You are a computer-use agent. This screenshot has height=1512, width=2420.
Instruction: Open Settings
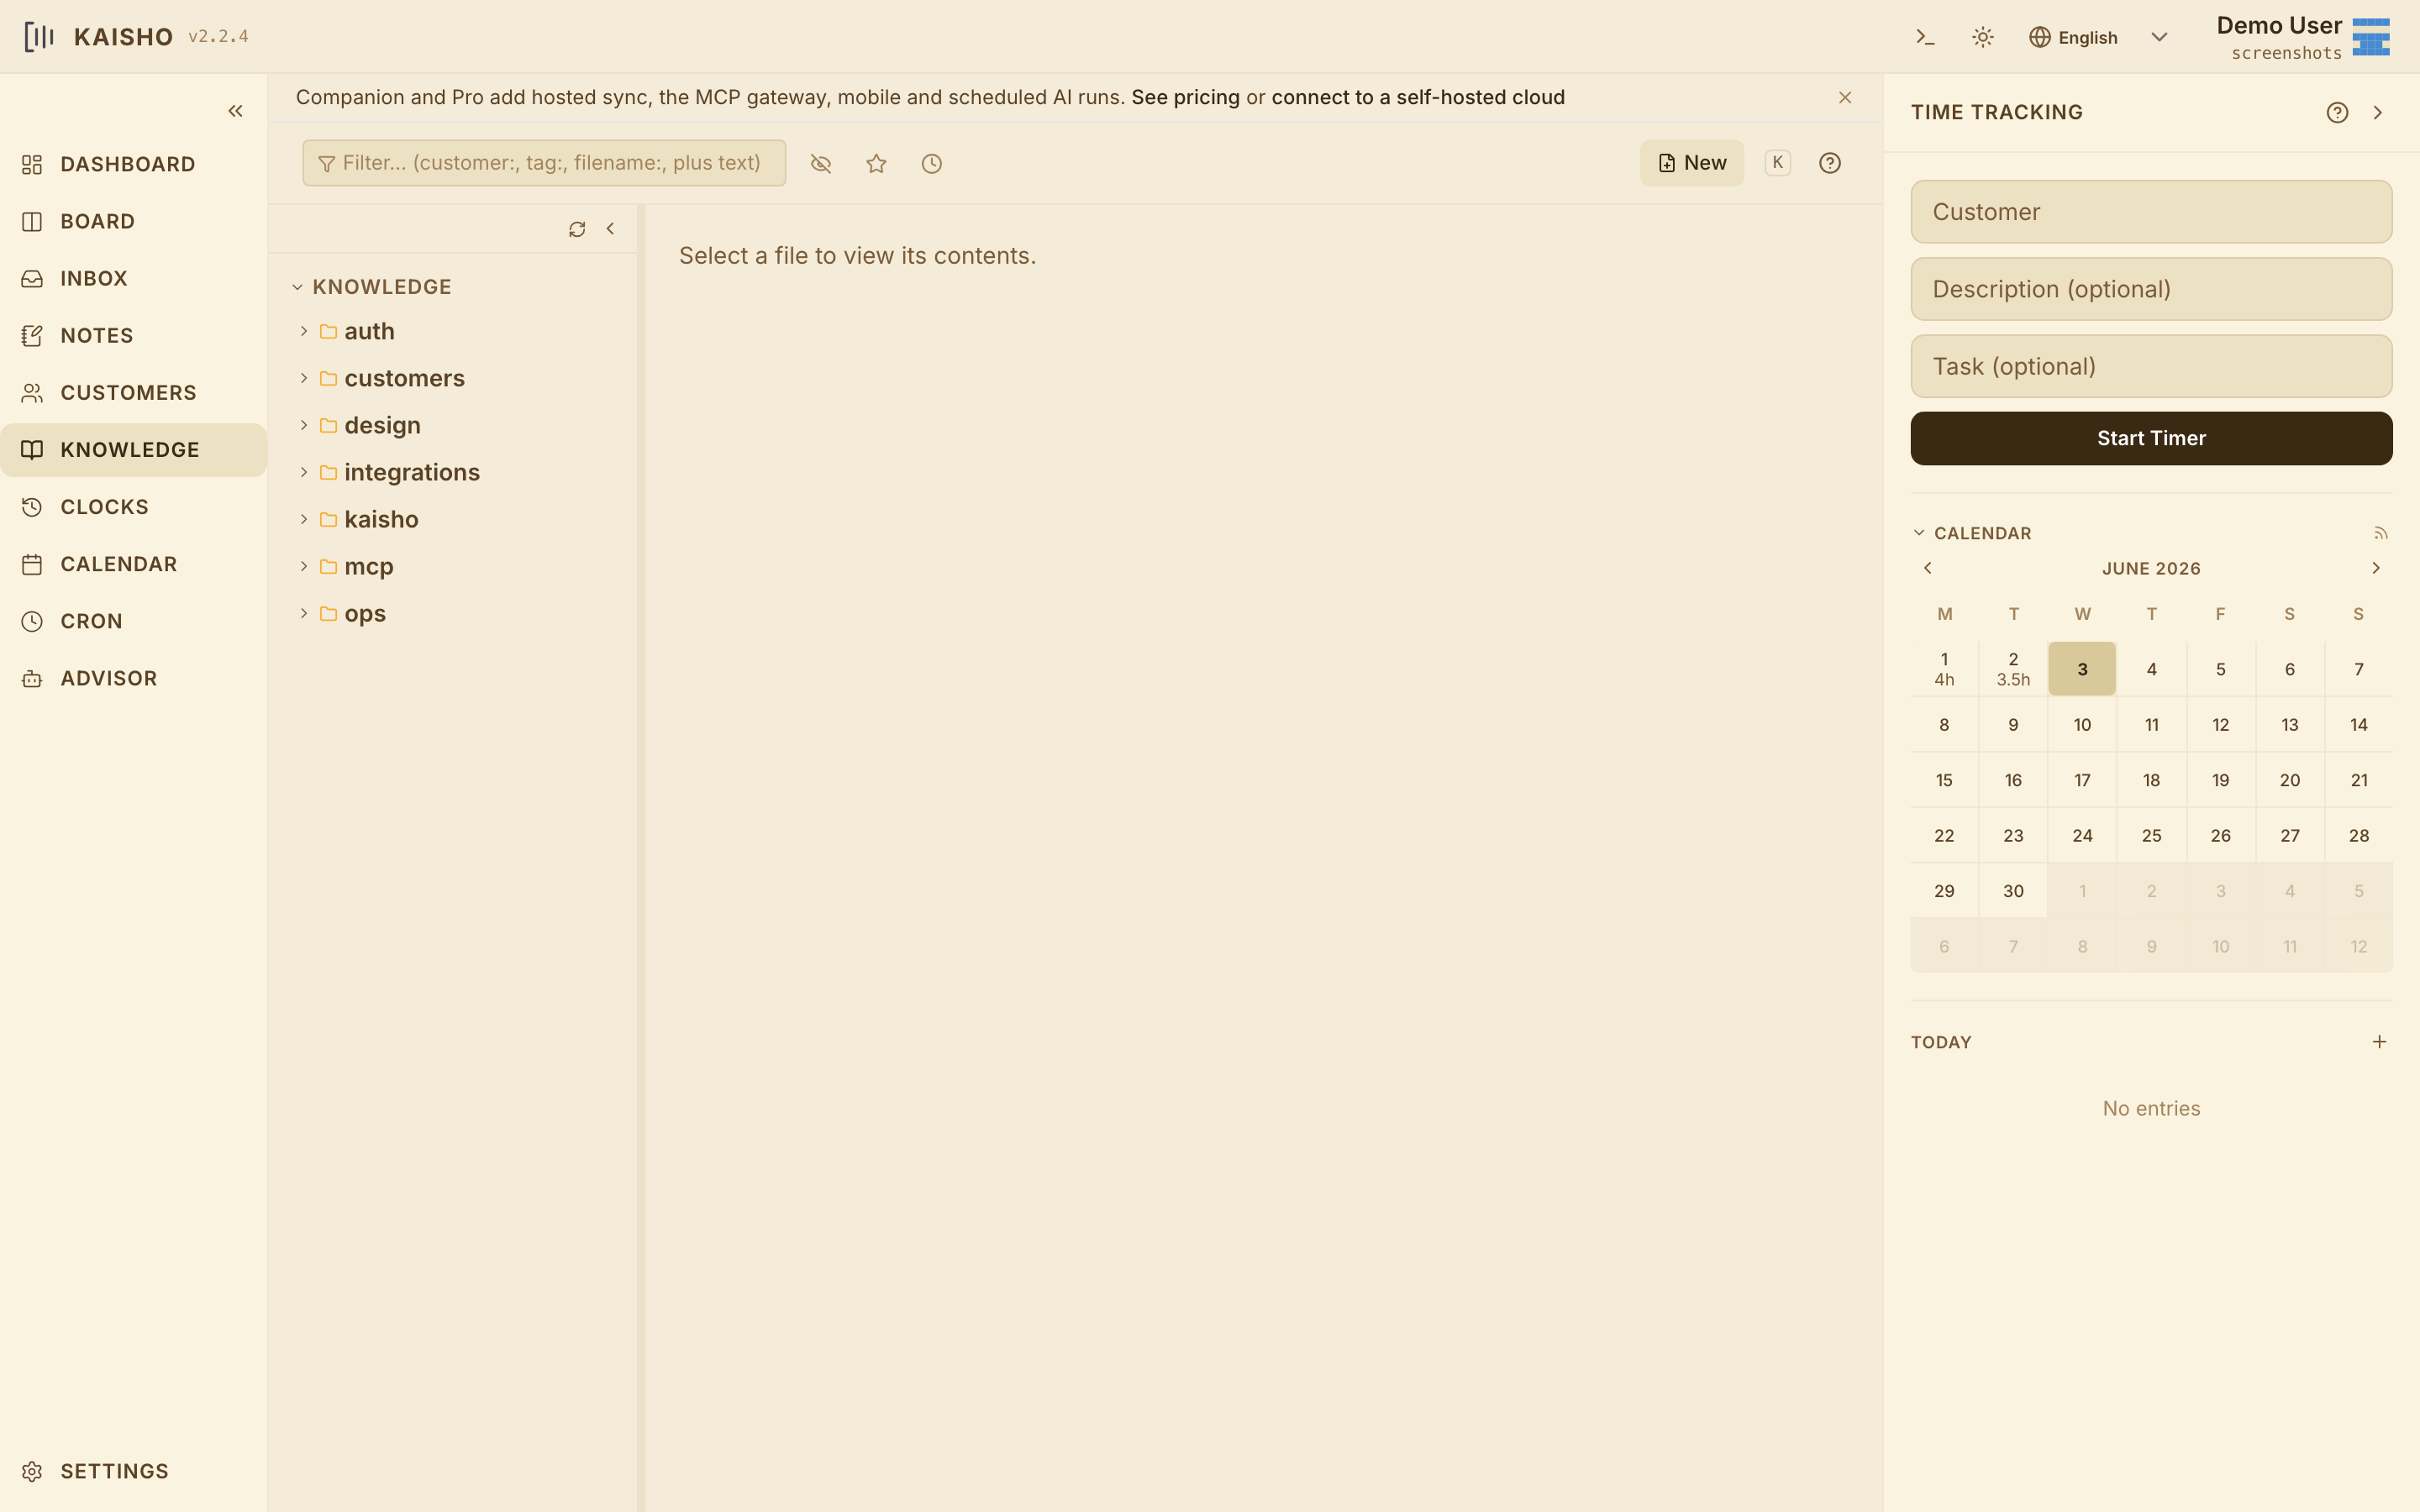point(133,1471)
